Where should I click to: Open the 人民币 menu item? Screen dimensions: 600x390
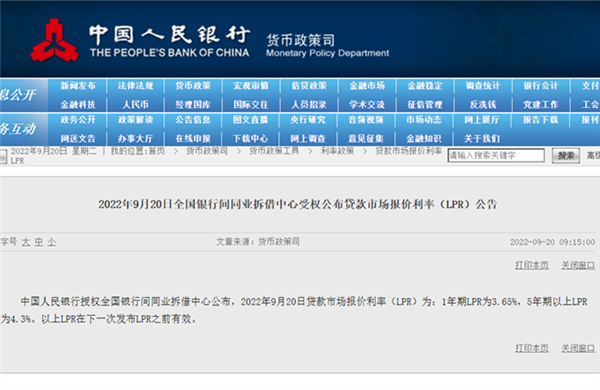(x=135, y=104)
